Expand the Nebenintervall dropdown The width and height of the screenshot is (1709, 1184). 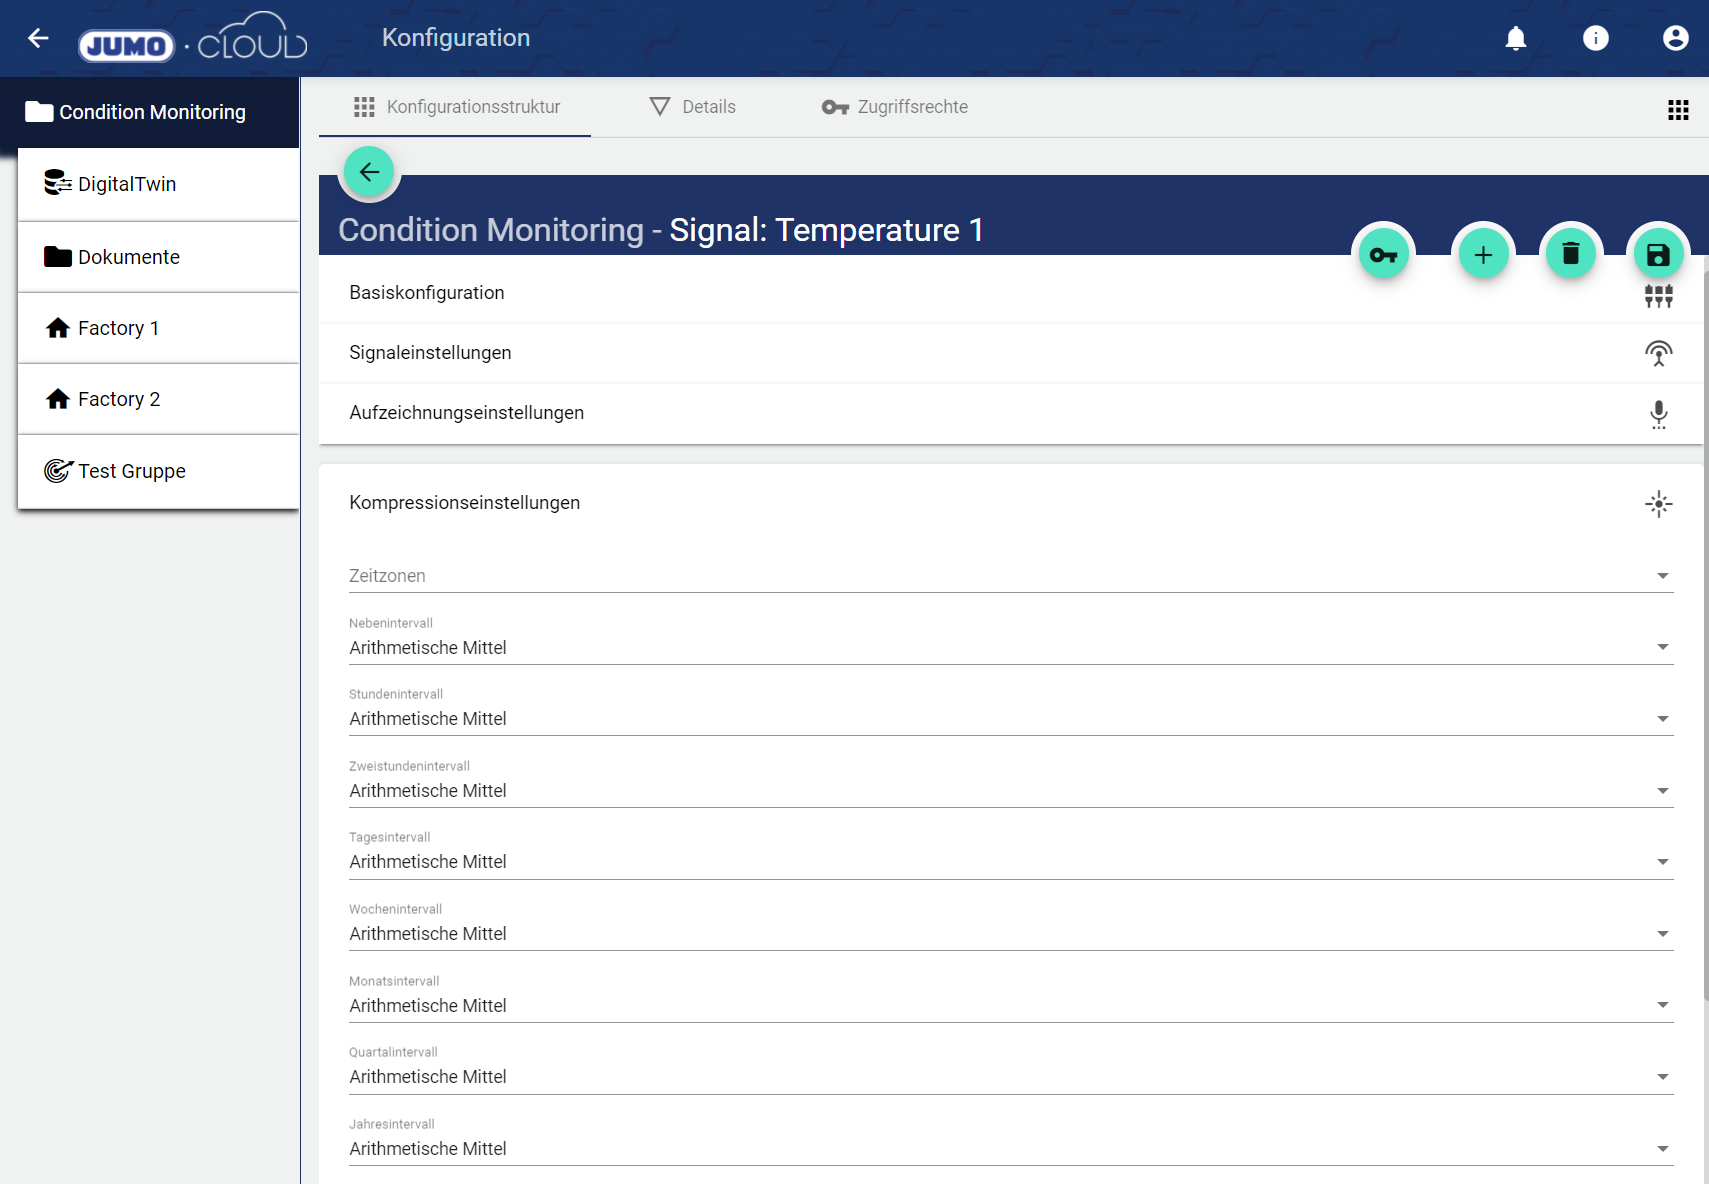pyautogui.click(x=1010, y=647)
